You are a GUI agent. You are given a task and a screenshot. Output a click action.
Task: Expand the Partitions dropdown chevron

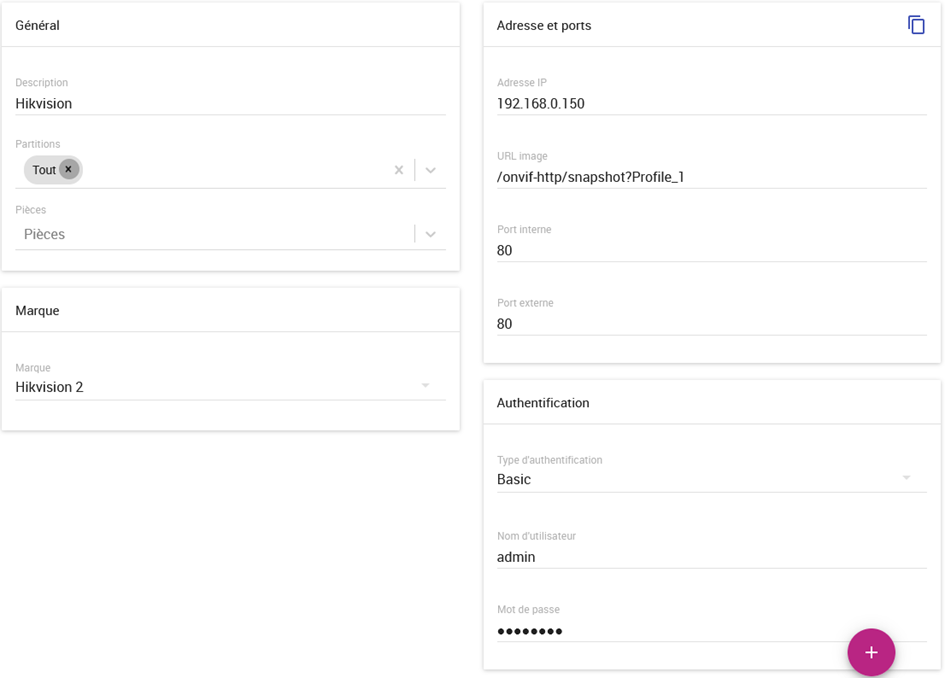click(x=430, y=170)
